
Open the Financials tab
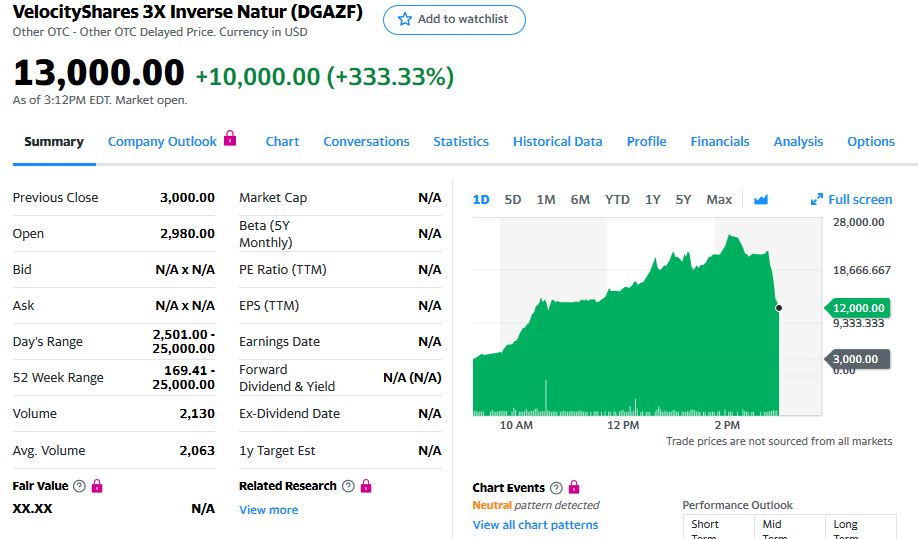(720, 142)
